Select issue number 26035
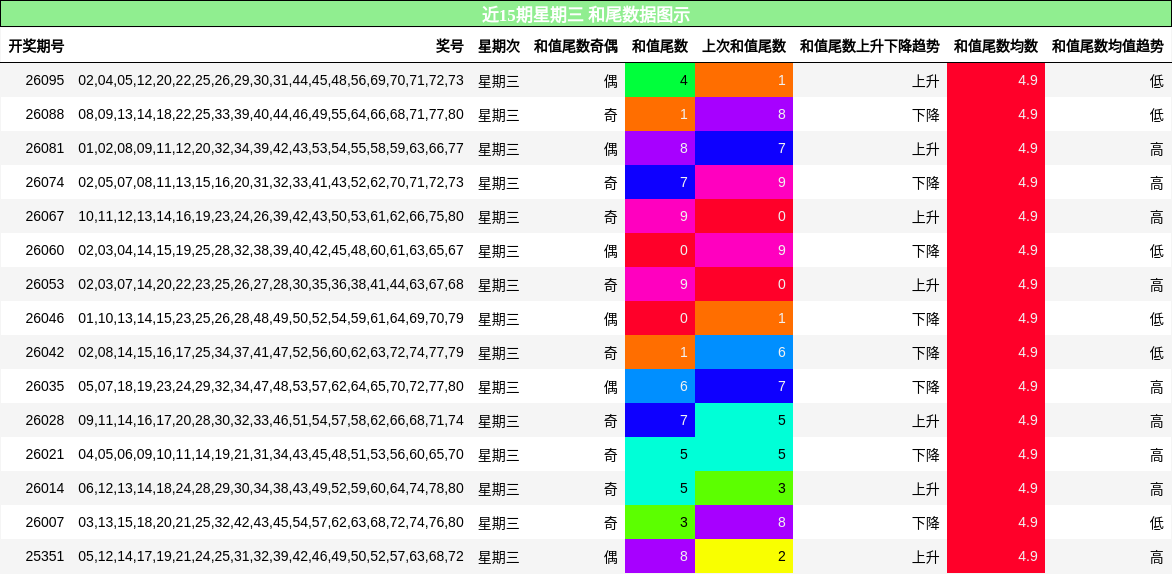The image size is (1172, 574). coord(45,386)
